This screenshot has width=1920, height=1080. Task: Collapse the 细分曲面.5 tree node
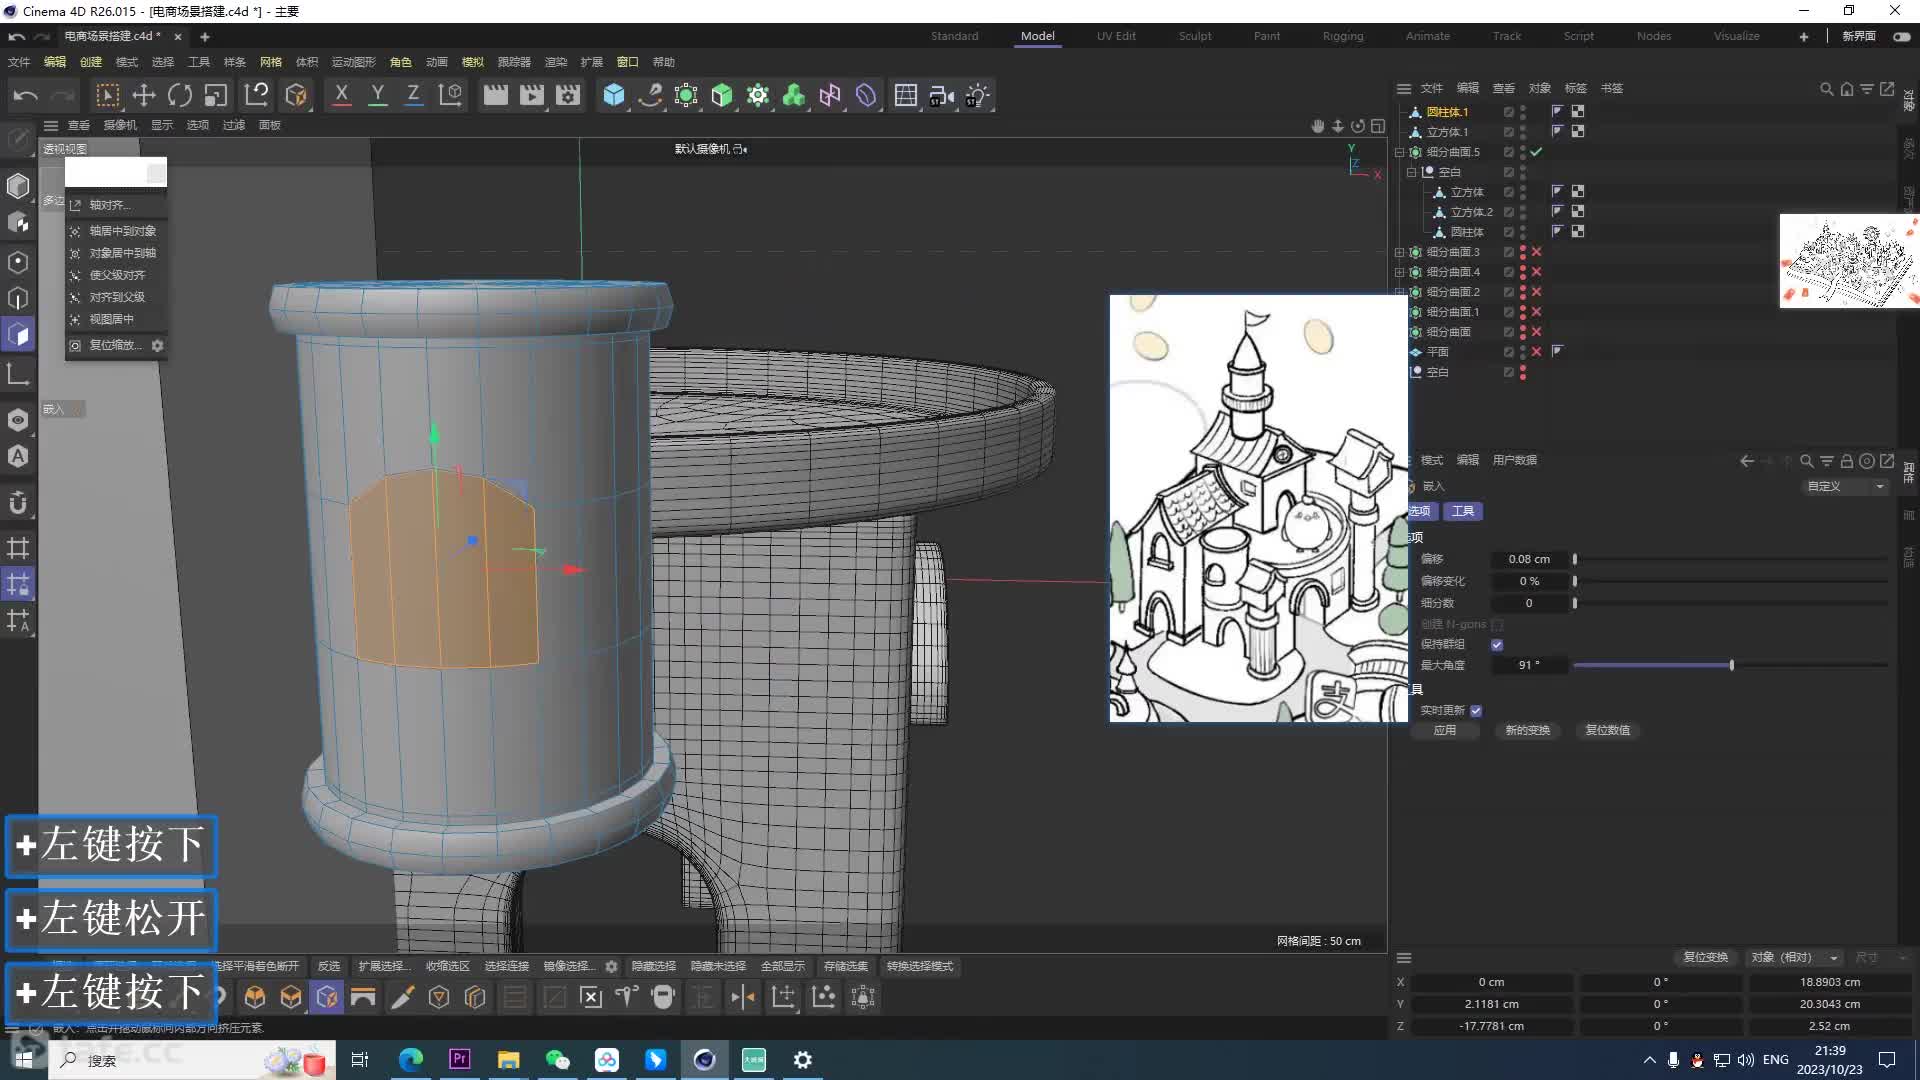[1400, 152]
